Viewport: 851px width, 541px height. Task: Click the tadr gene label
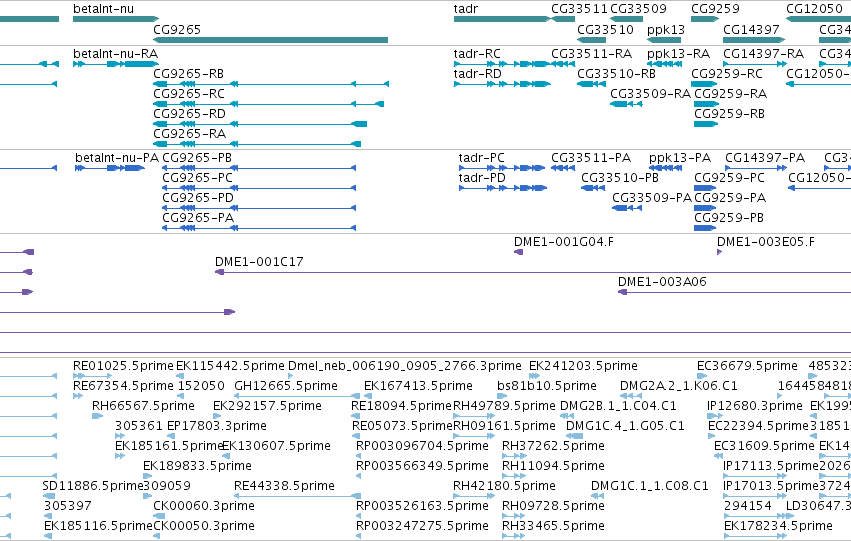point(466,9)
